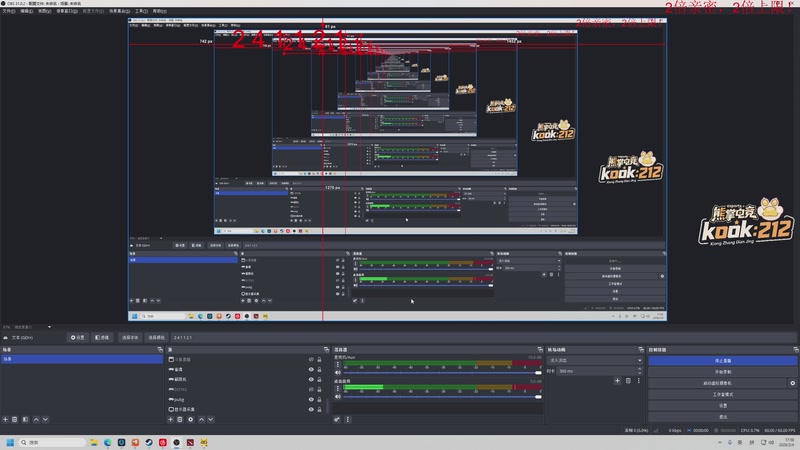Open the 场景集合(S) menu
Viewport: 800px width, 450px height.
[119, 11]
